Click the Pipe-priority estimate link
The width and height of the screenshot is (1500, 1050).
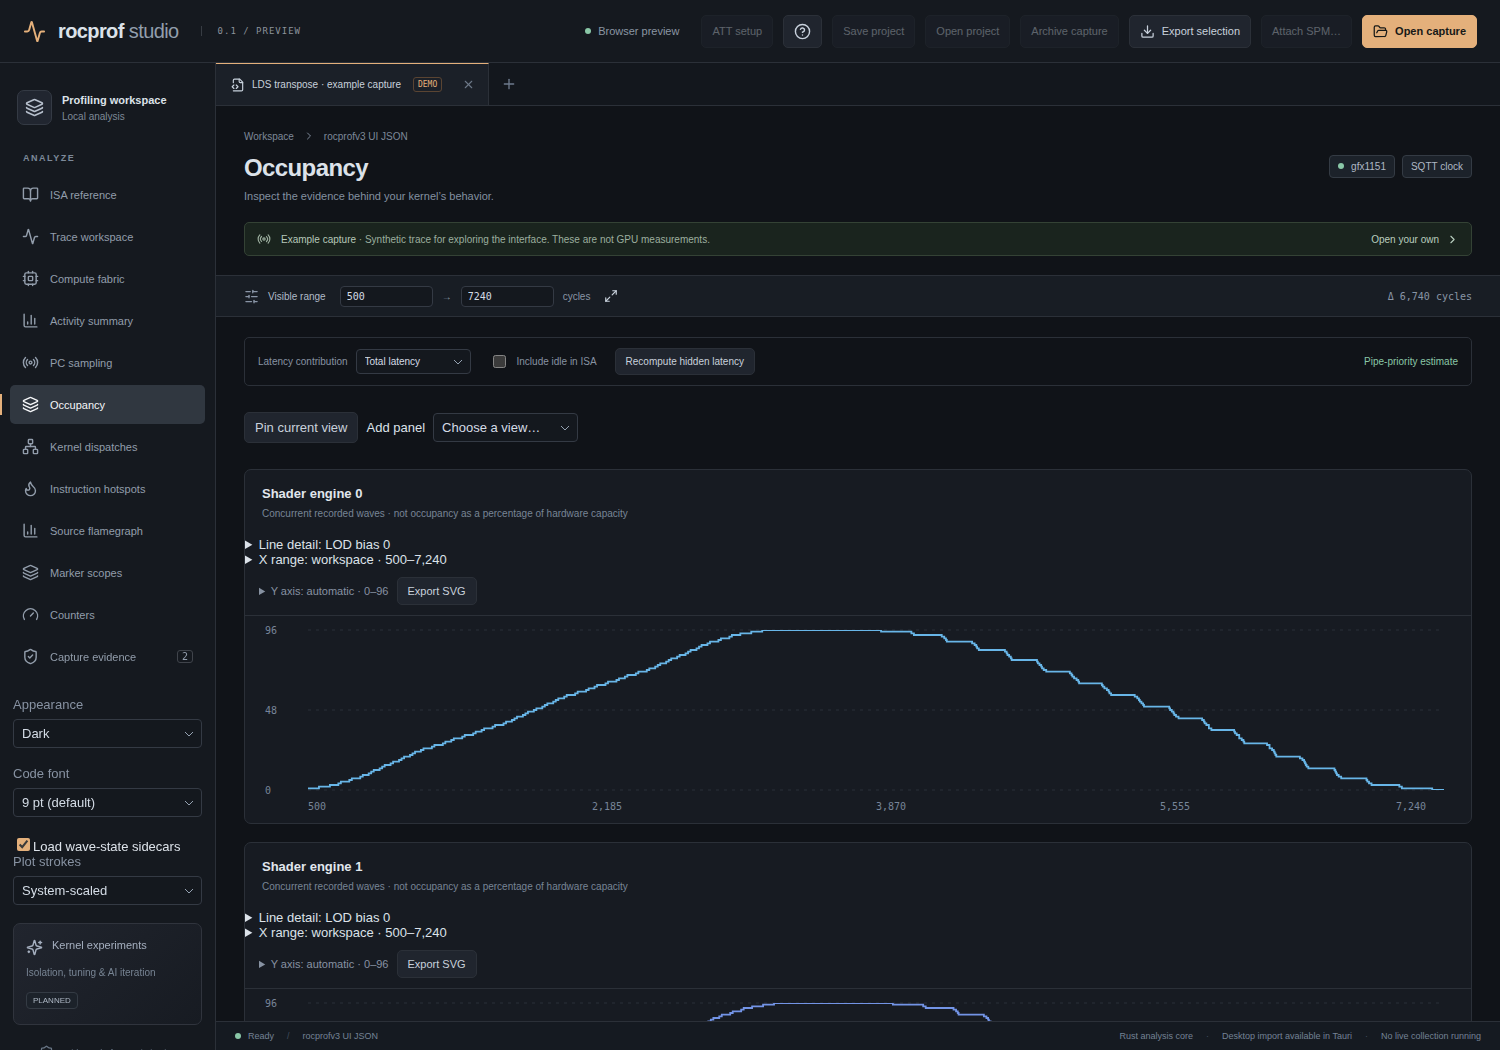tap(1411, 361)
